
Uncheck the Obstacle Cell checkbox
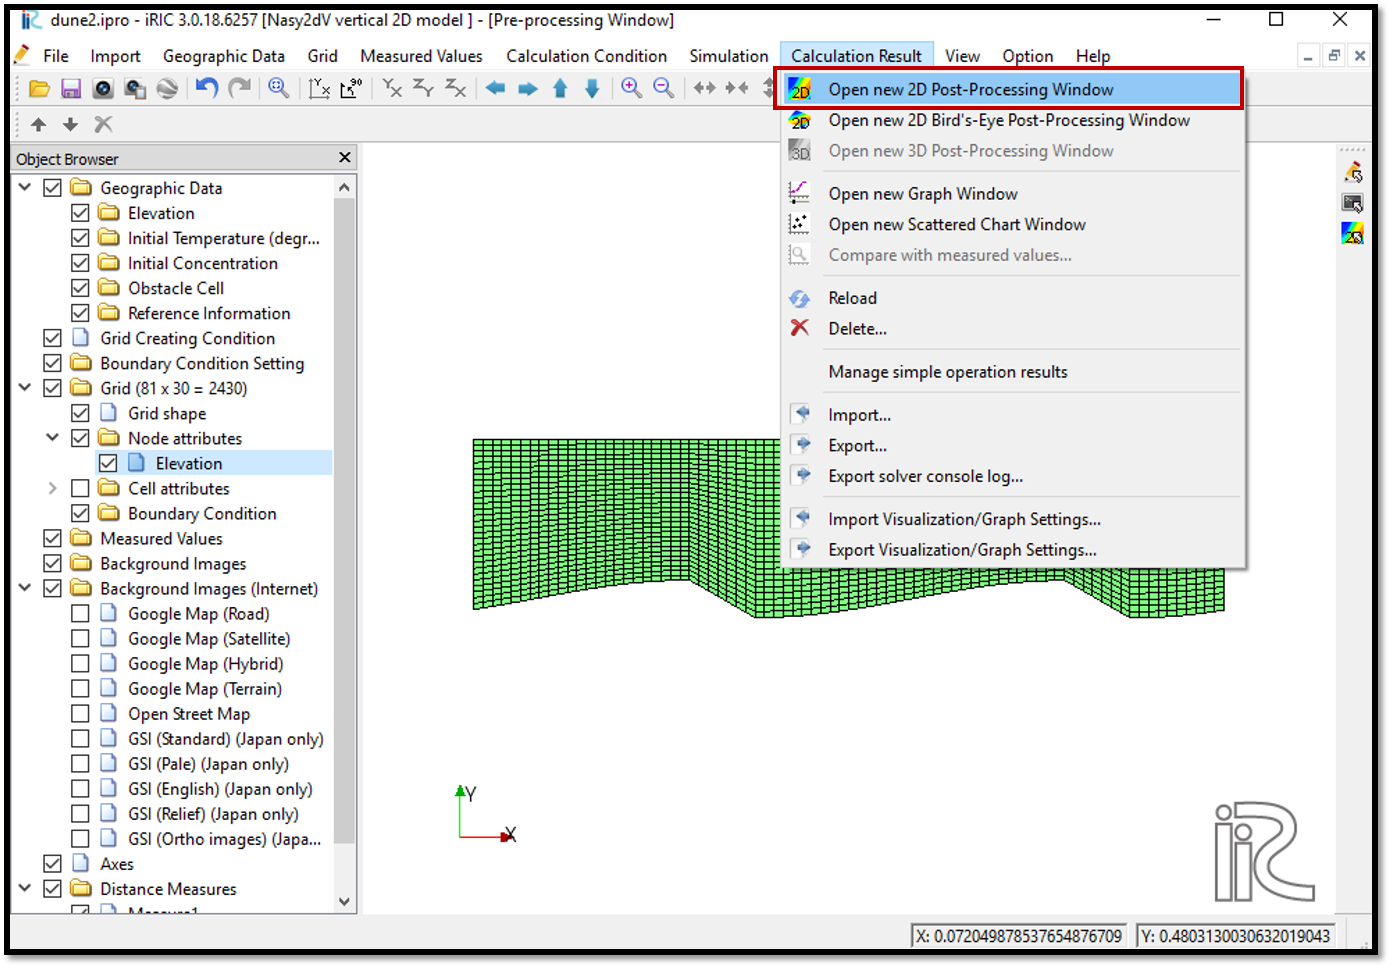[x=81, y=288]
